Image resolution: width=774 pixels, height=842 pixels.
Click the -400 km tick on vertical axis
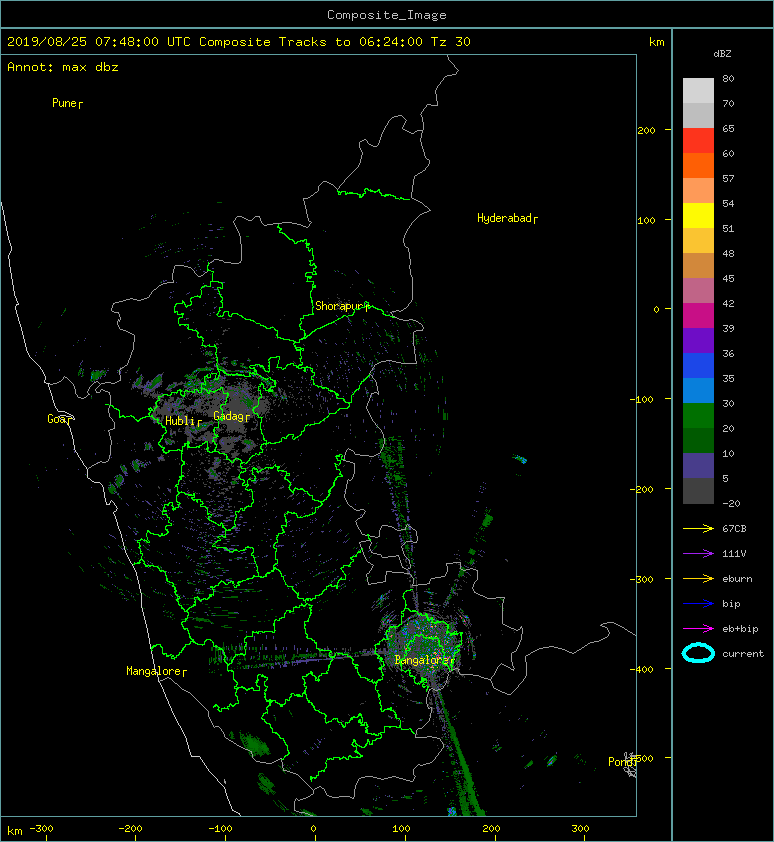tap(642, 669)
